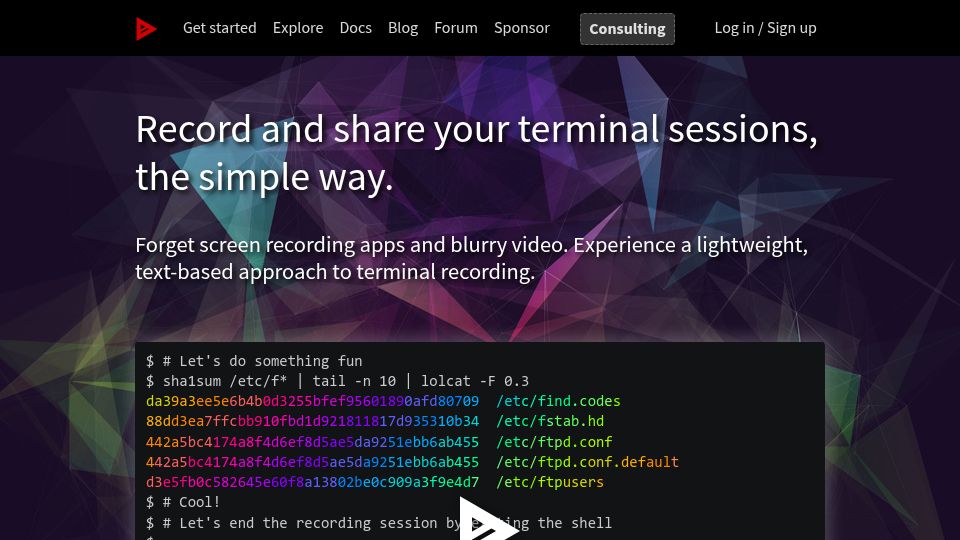Open the Forum link
Viewport: 960px width, 540px height.
coord(456,28)
